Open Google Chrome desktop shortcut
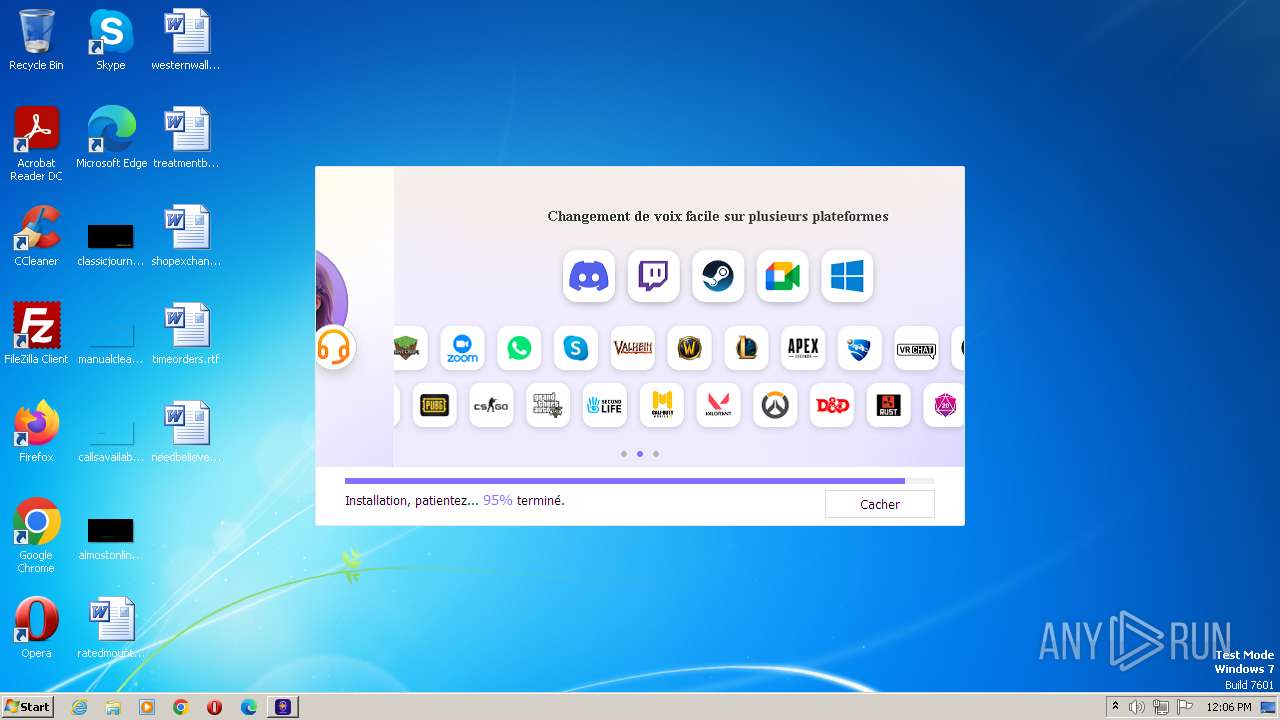This screenshot has height=720, width=1280. click(x=36, y=536)
